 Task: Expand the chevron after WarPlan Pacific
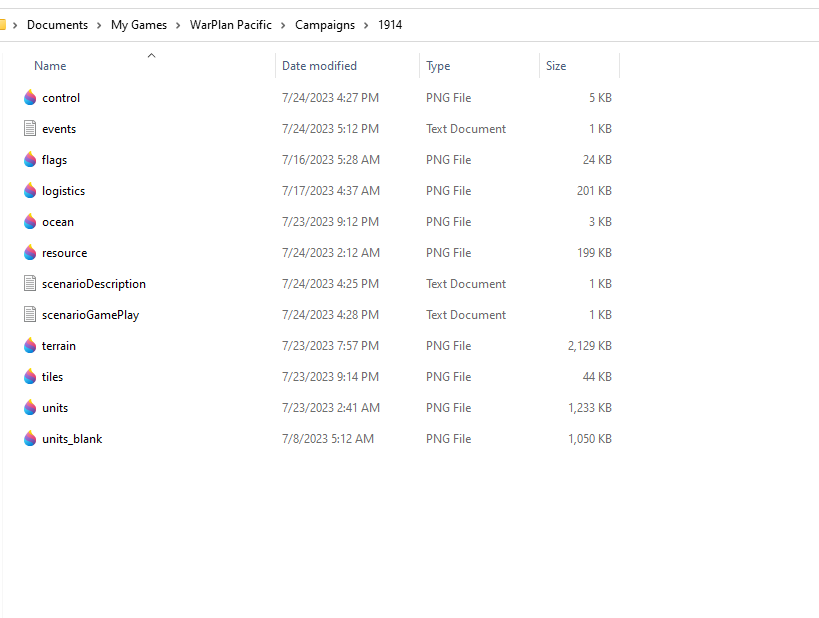[x=283, y=25]
